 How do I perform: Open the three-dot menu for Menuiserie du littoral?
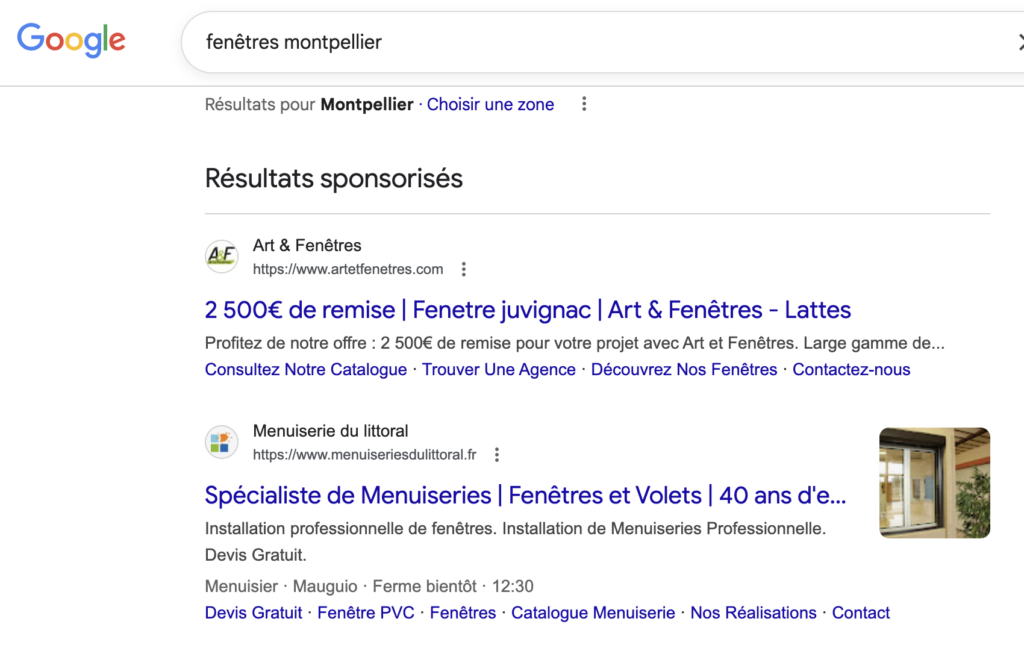tap(497, 453)
